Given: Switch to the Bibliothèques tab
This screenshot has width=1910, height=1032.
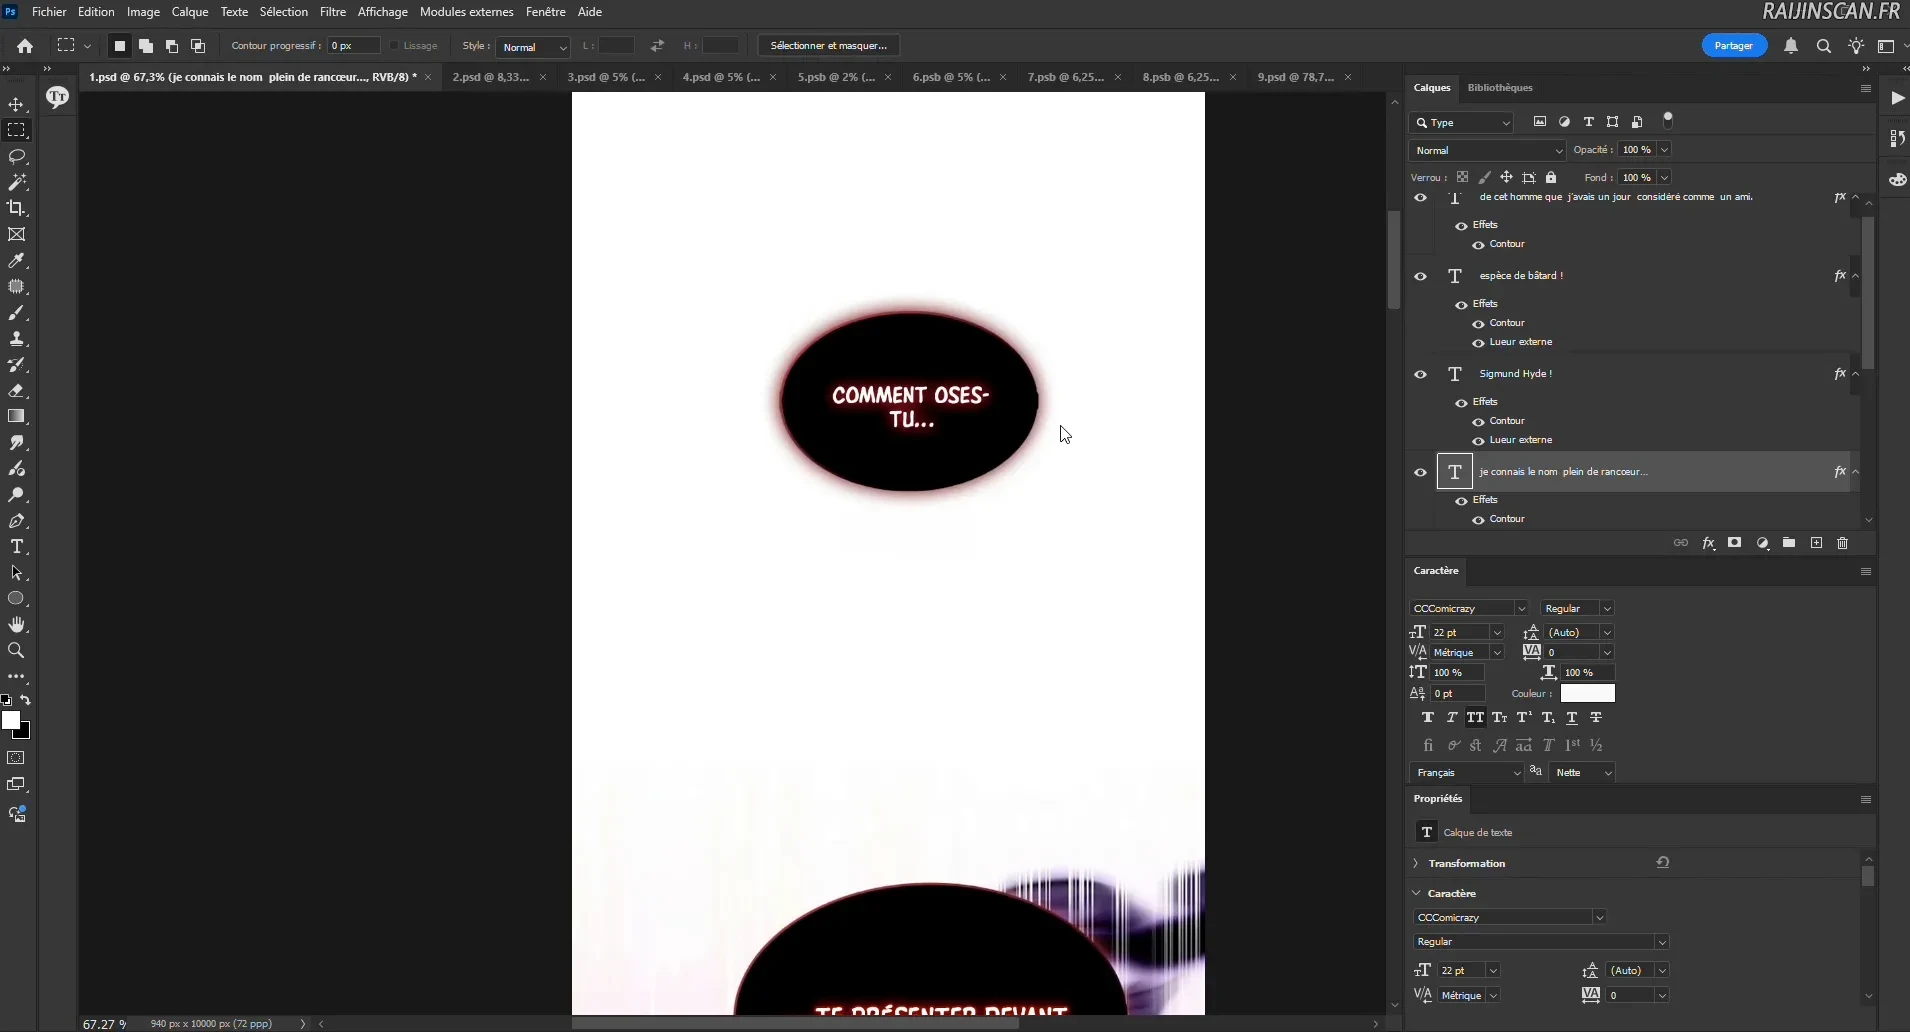Looking at the screenshot, I should [x=1499, y=88].
